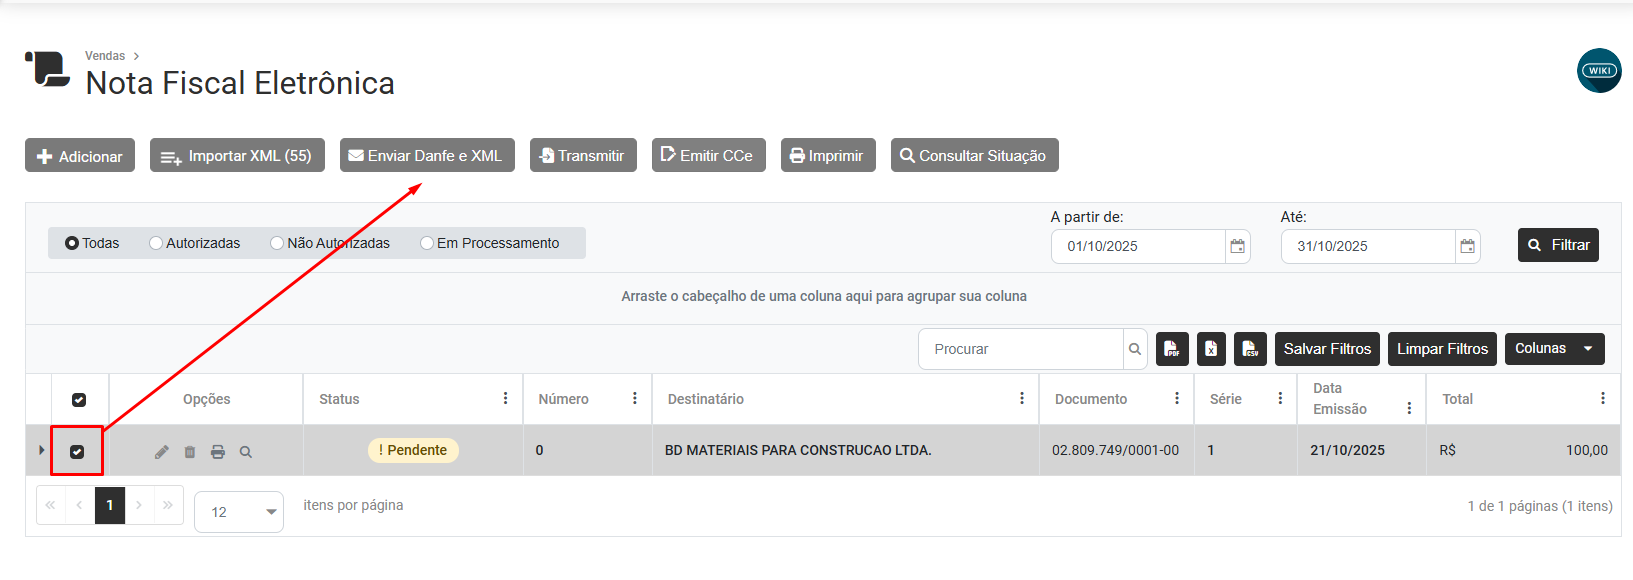
Task: Open Destinatário column options menu
Action: [x=1022, y=398]
